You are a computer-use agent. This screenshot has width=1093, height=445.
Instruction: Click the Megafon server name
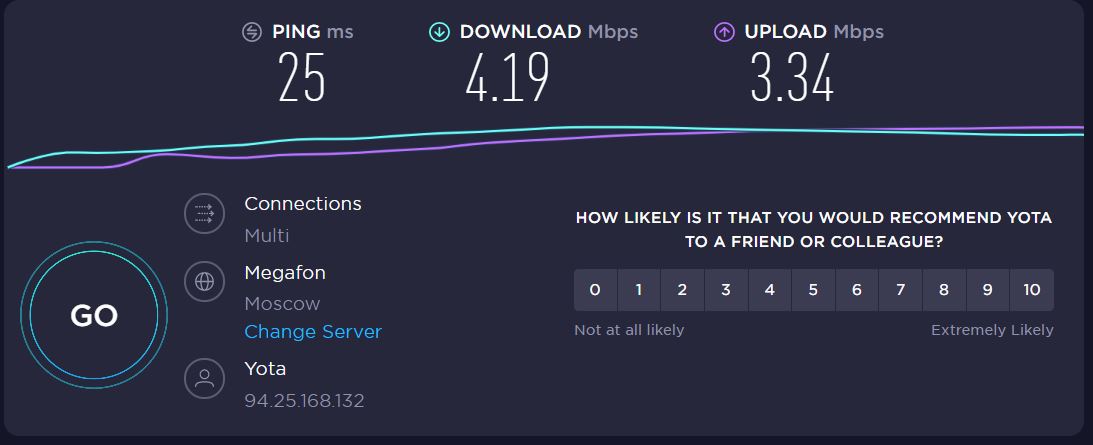[x=285, y=273]
